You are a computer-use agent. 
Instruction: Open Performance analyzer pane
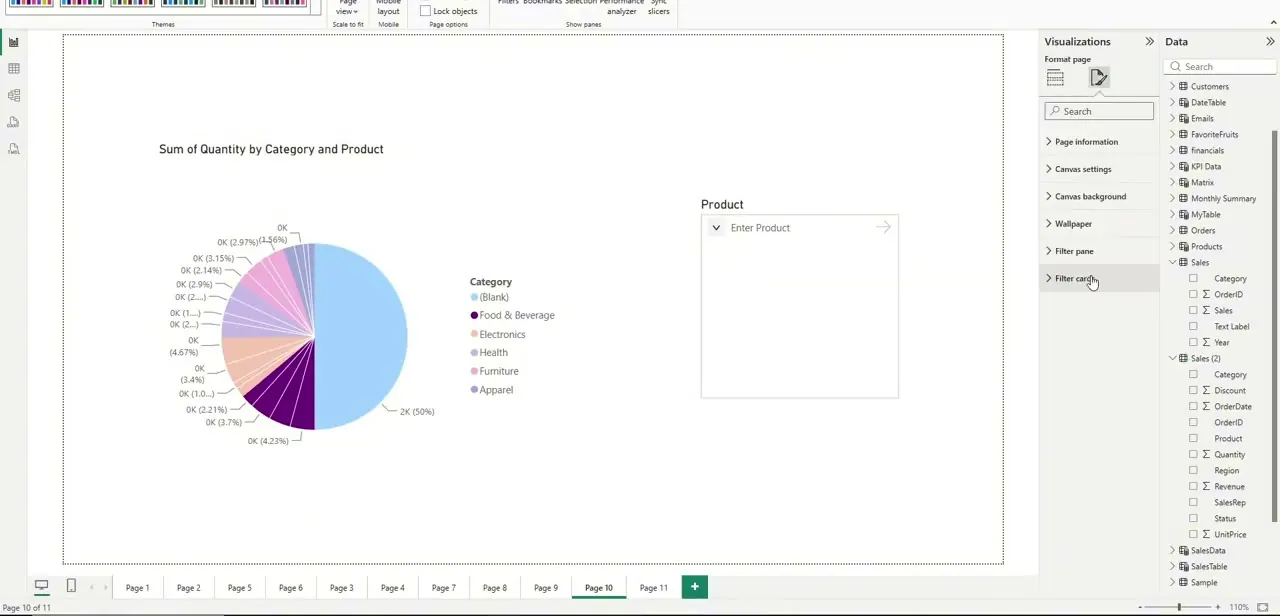point(621,6)
